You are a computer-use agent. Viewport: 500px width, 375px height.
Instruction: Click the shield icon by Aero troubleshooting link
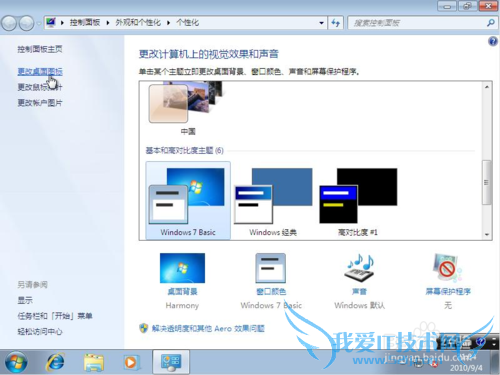point(143,328)
